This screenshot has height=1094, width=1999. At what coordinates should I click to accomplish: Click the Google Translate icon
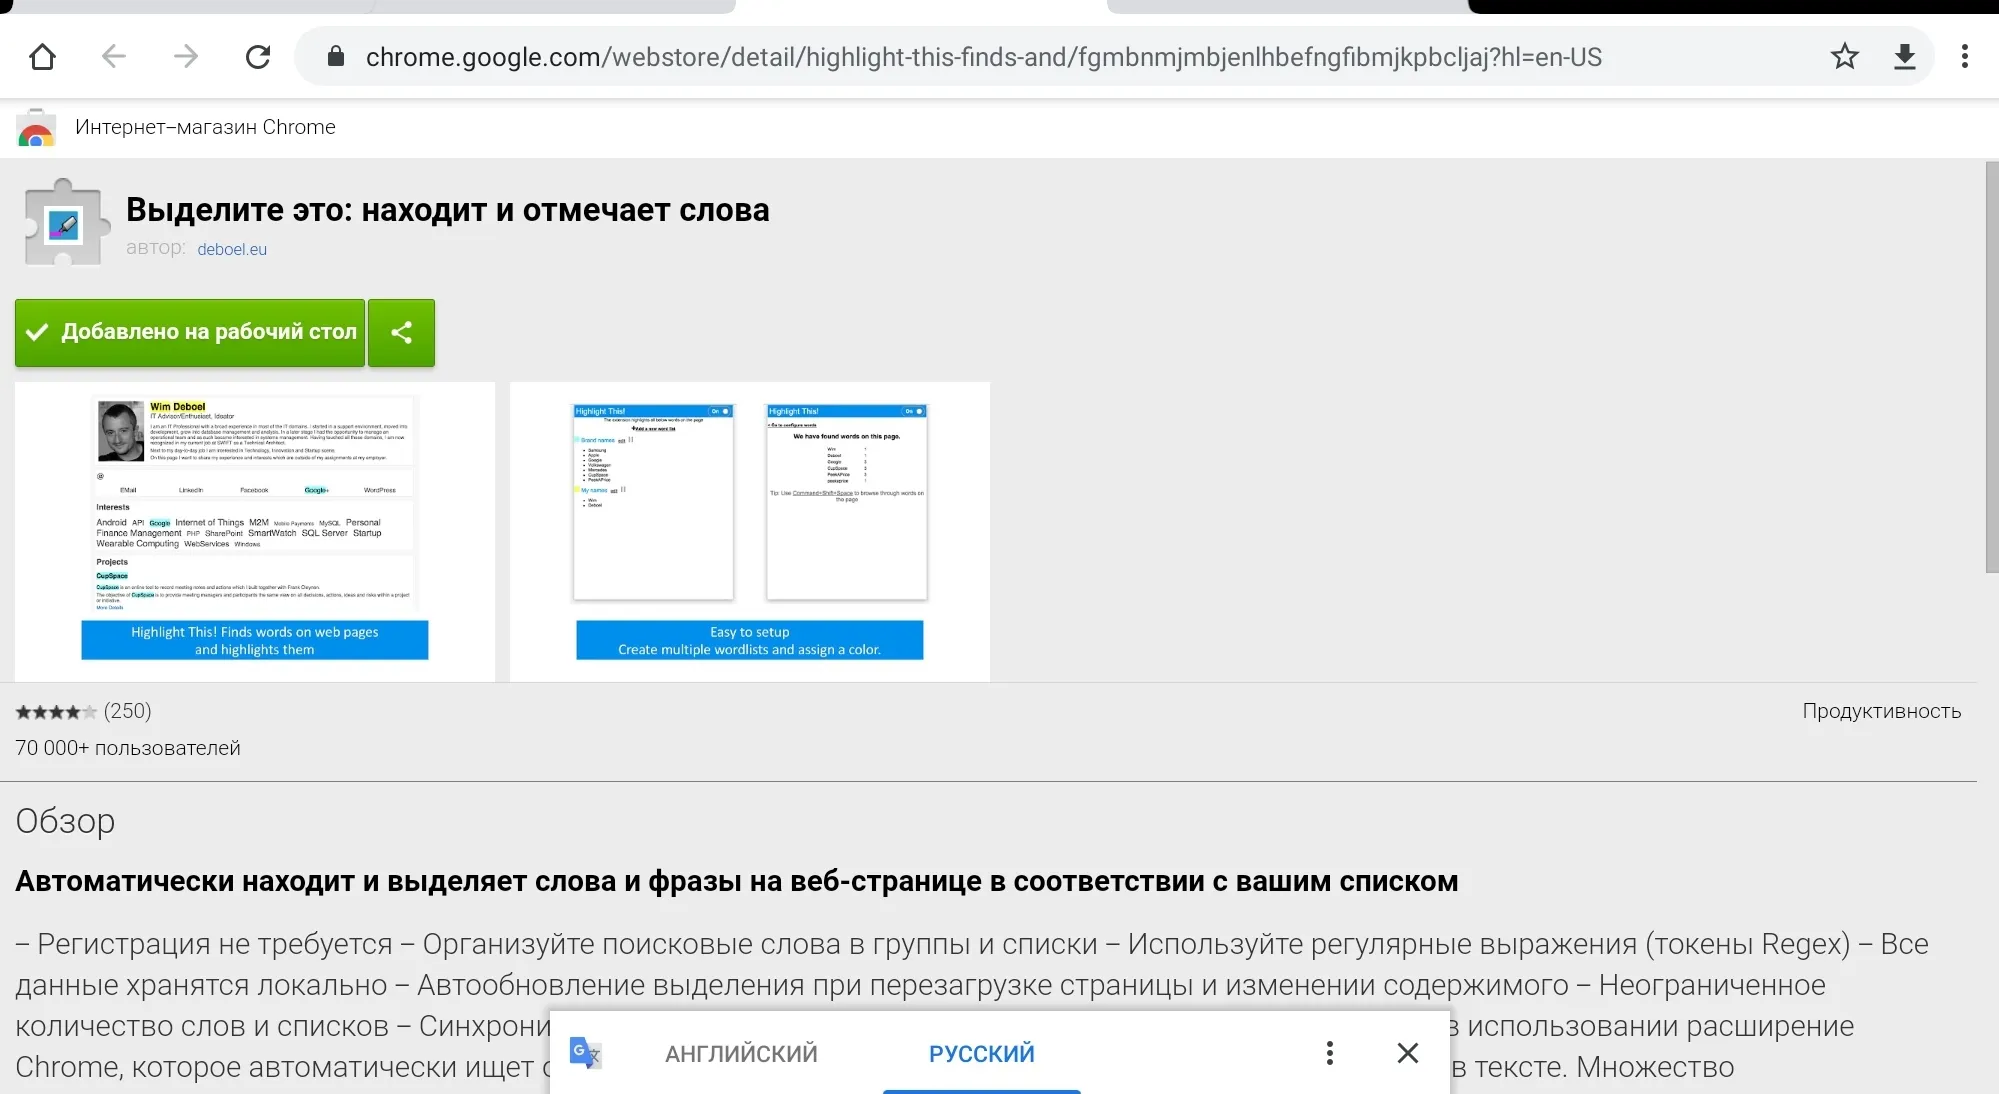coord(586,1053)
